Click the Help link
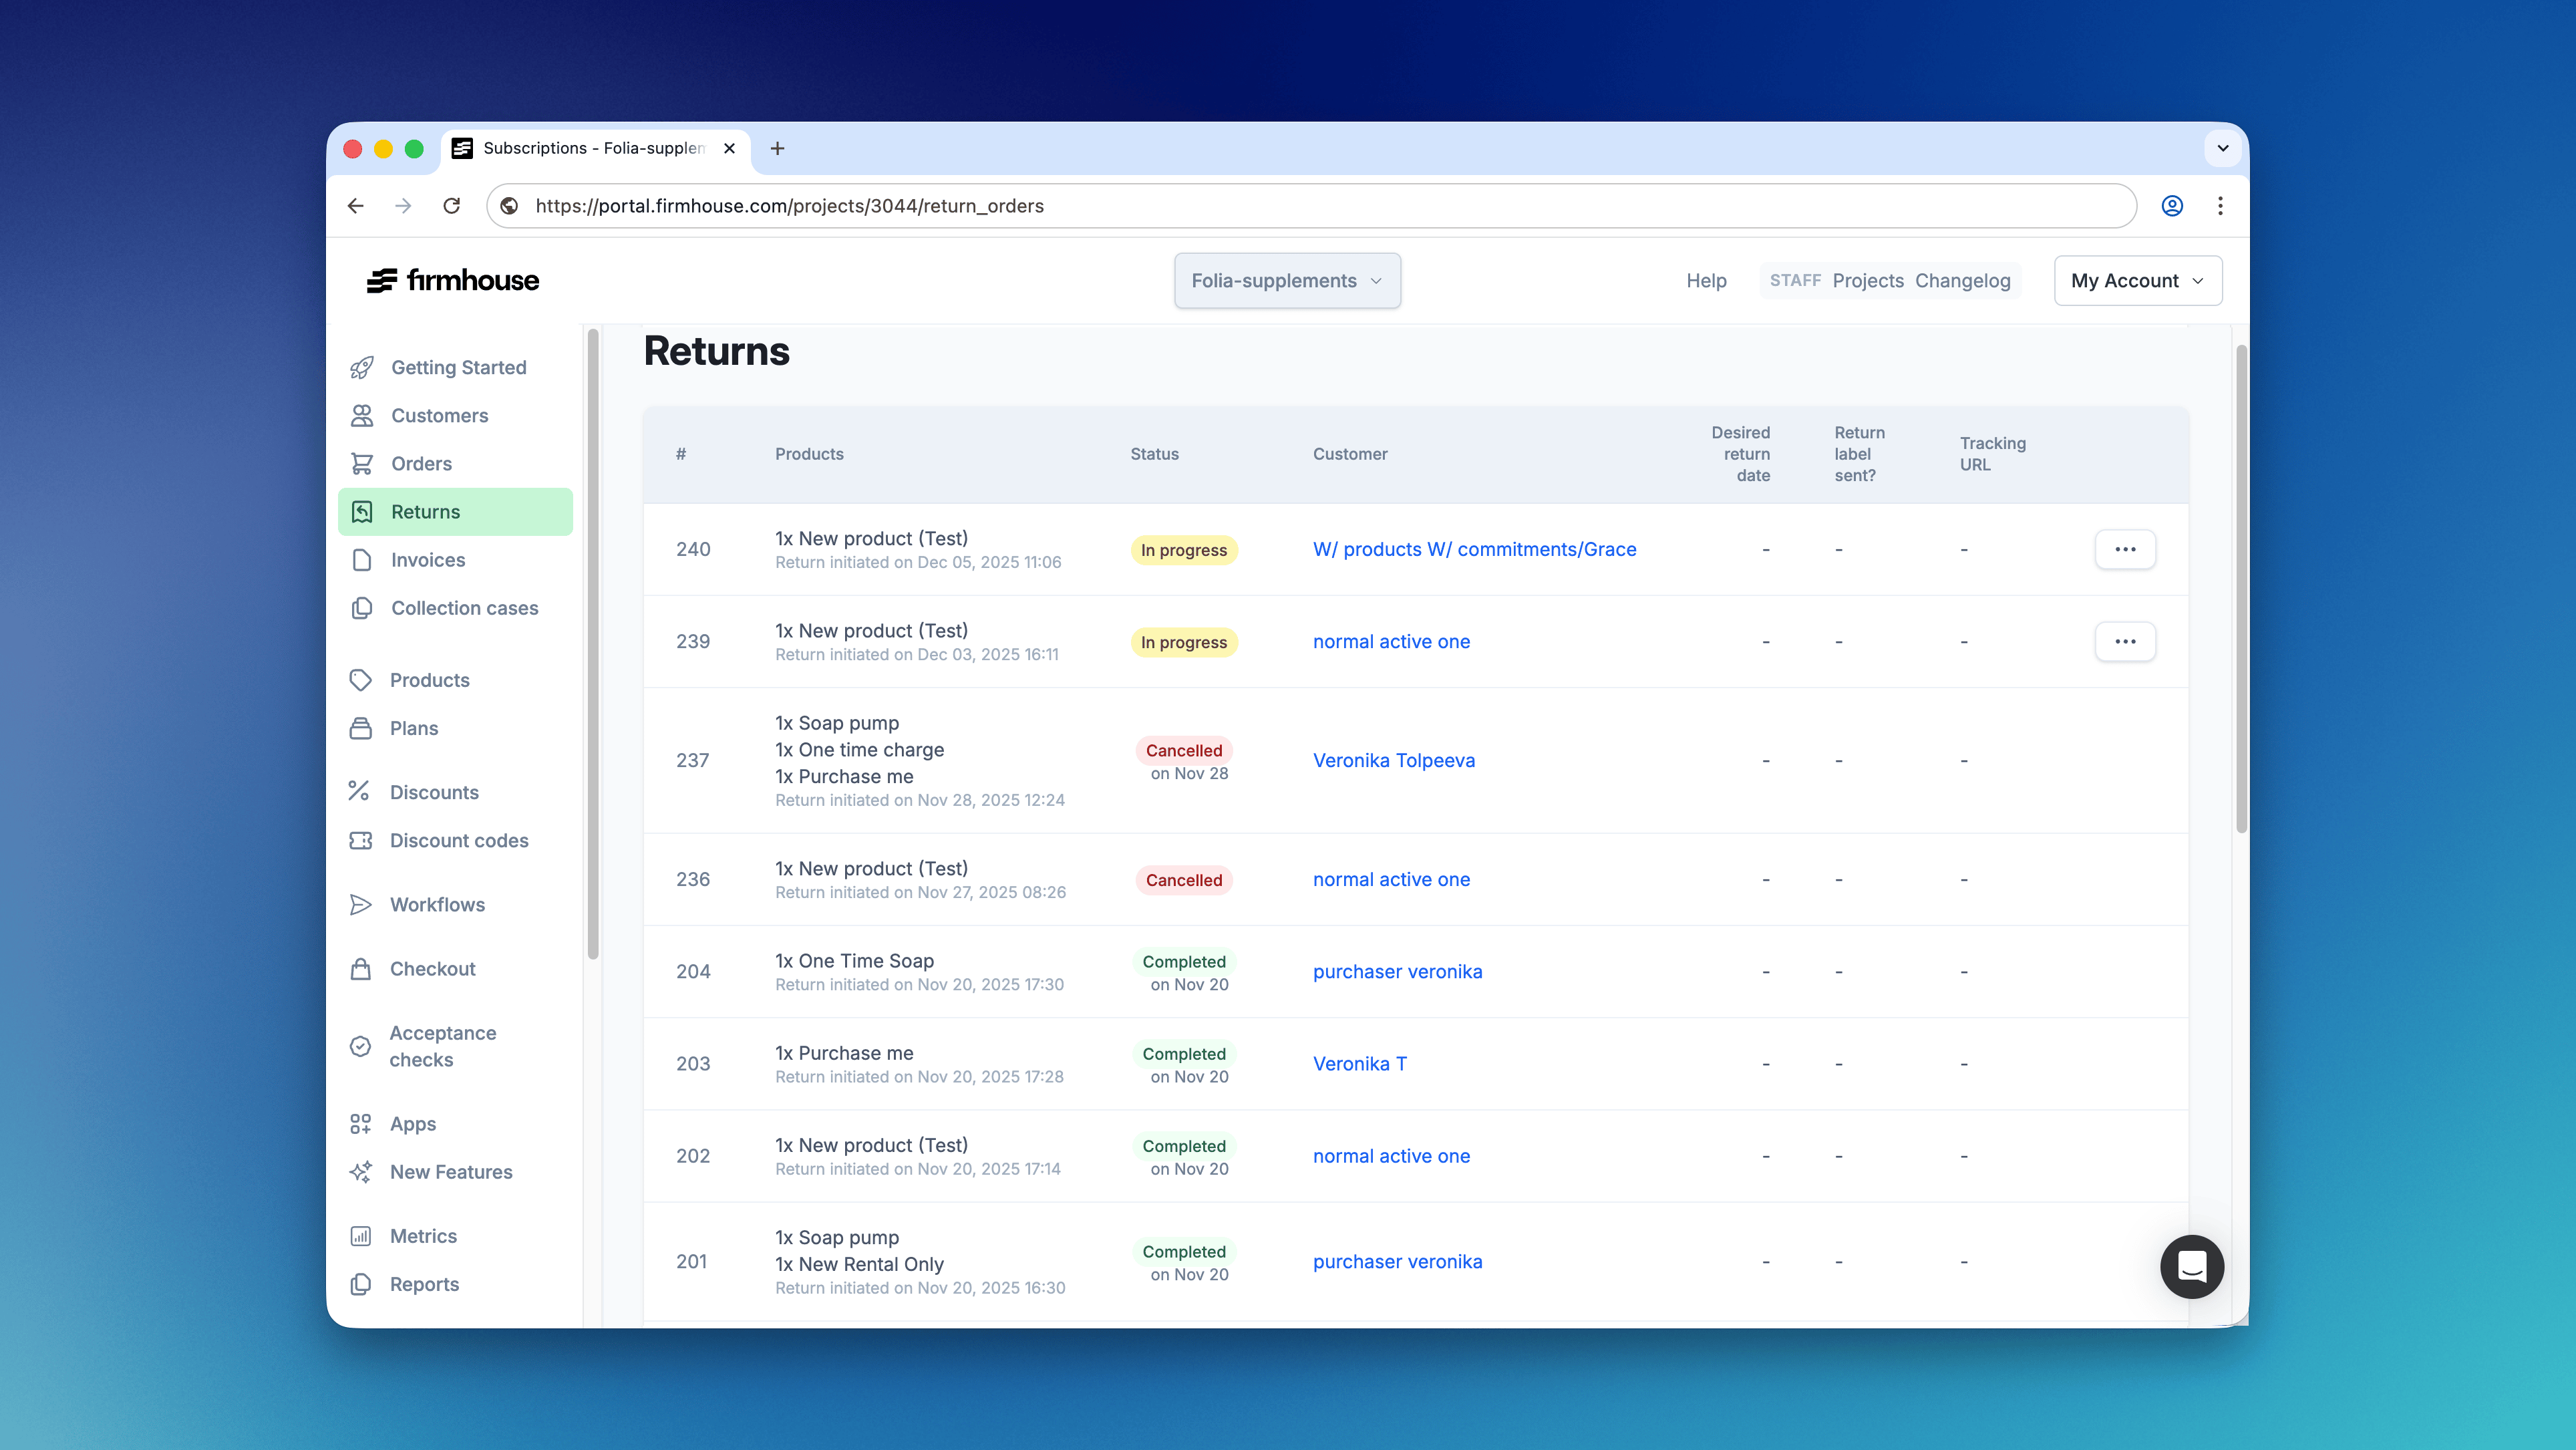The width and height of the screenshot is (2576, 1450). click(1706, 280)
